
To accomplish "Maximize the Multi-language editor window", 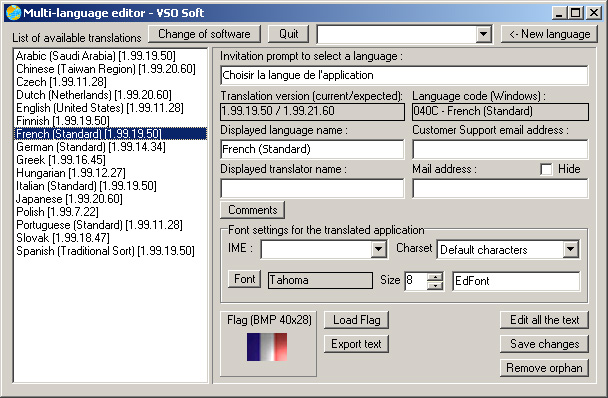I will pyautogui.click(x=576, y=13).
